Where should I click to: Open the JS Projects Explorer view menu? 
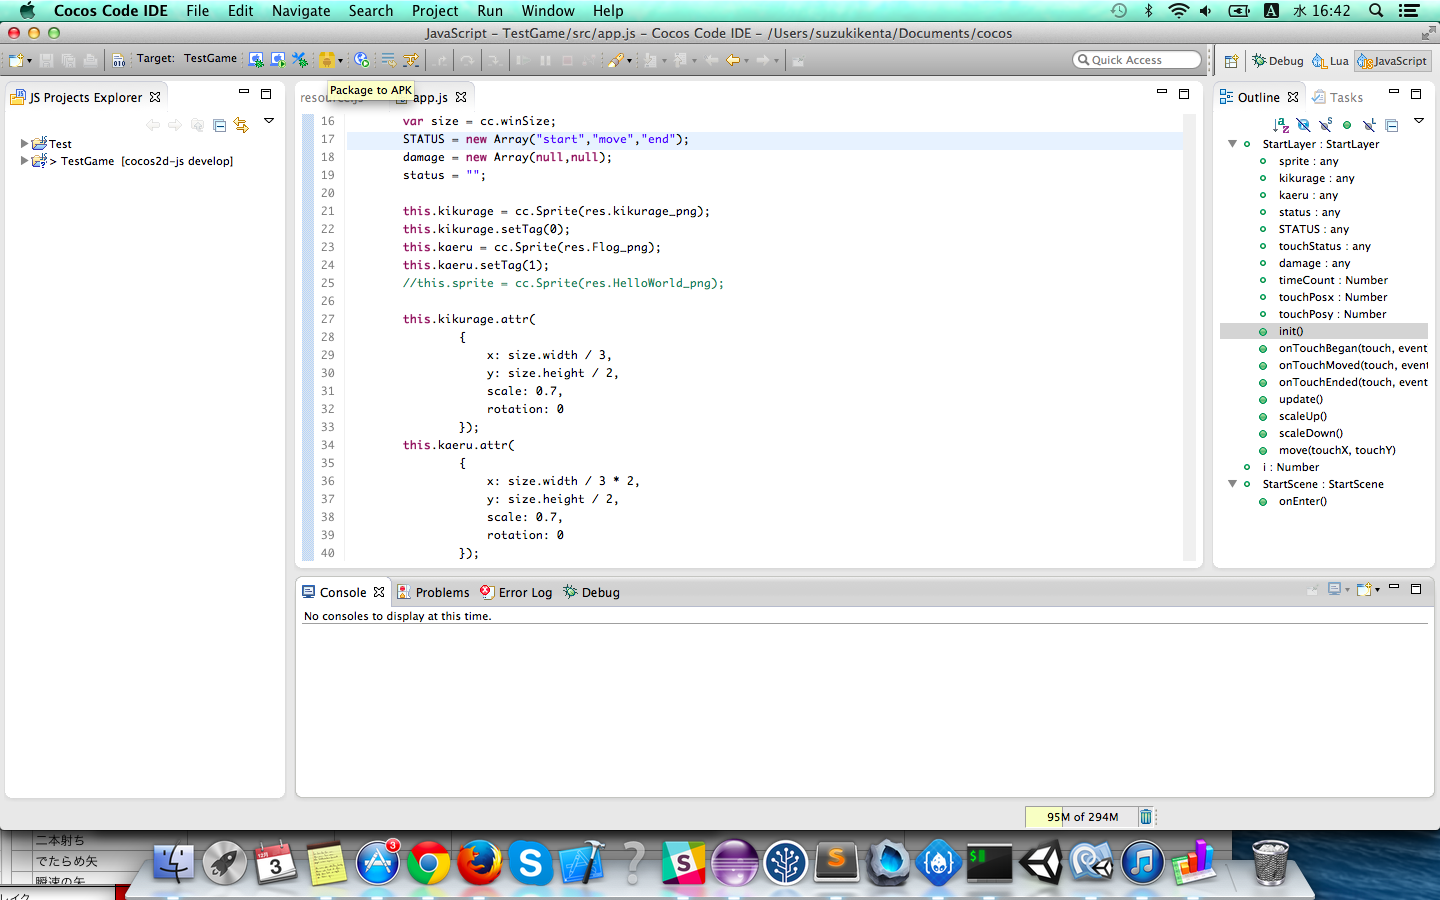pyautogui.click(x=269, y=121)
